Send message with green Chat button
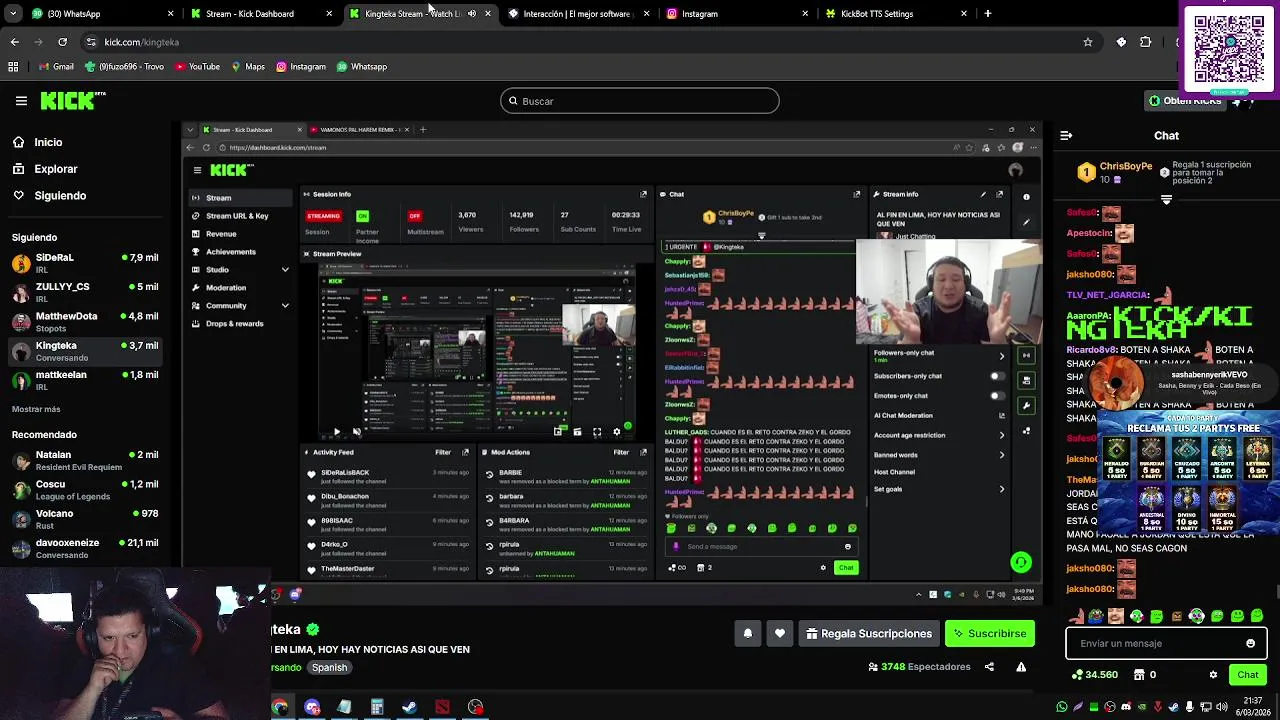This screenshot has width=1280, height=720. (1247, 675)
